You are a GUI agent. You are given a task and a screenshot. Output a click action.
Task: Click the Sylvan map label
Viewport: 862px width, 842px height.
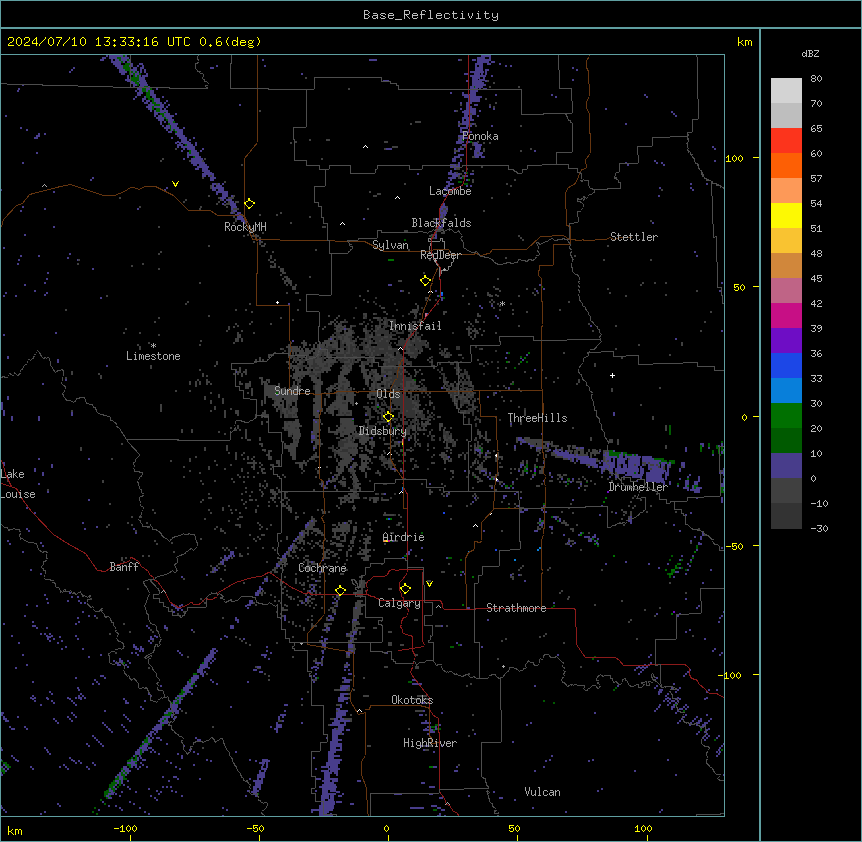pos(390,245)
